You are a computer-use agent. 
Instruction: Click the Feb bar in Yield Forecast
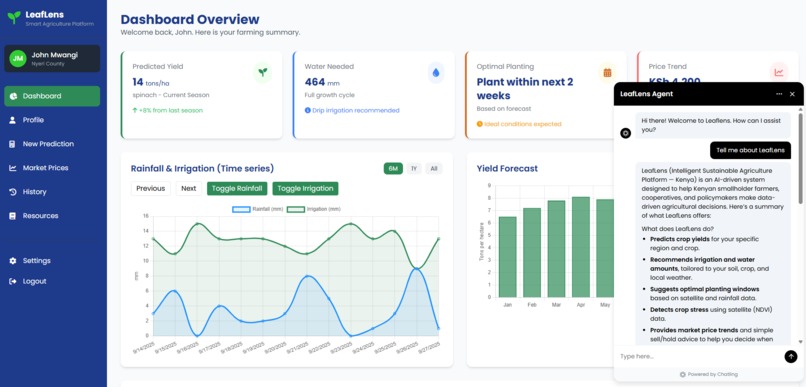[x=532, y=253]
